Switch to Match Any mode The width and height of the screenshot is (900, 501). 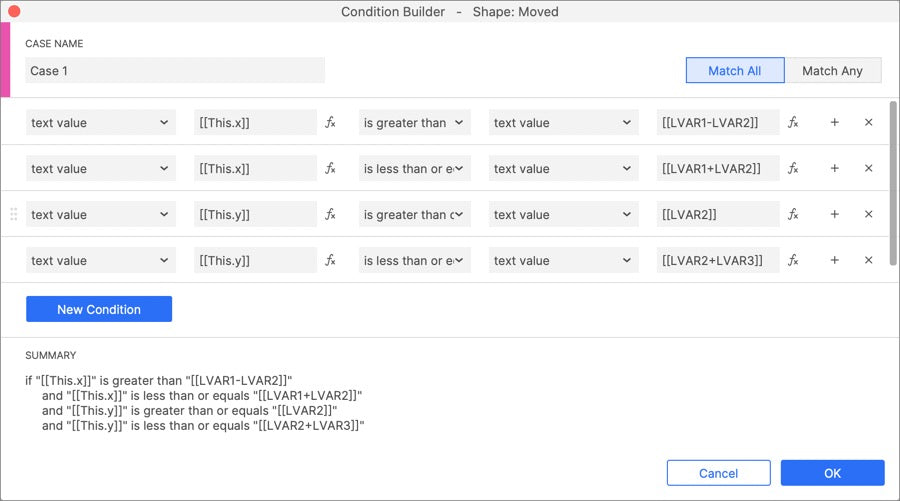point(832,71)
